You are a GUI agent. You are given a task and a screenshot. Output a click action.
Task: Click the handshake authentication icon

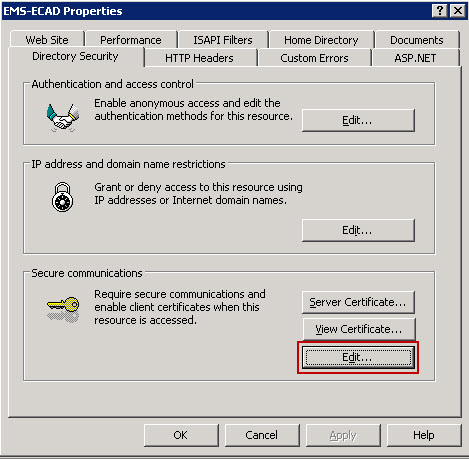click(63, 118)
